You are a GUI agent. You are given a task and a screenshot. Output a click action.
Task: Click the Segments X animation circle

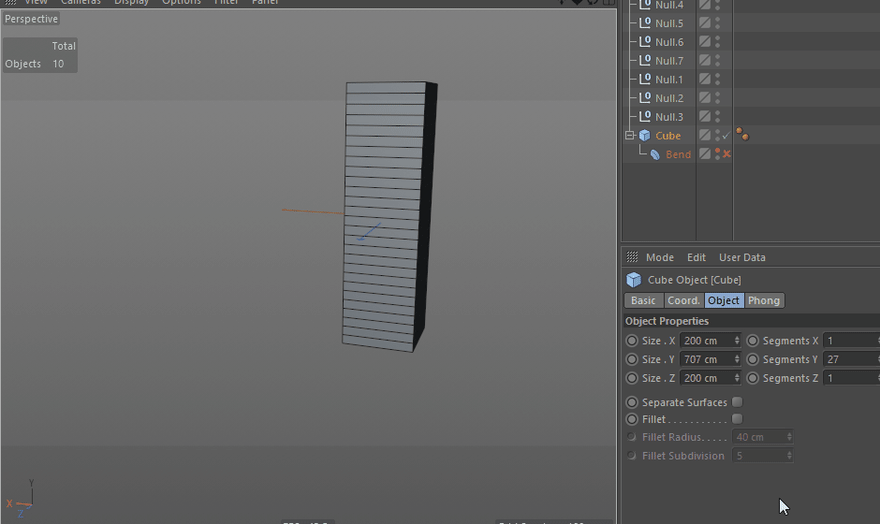(753, 341)
